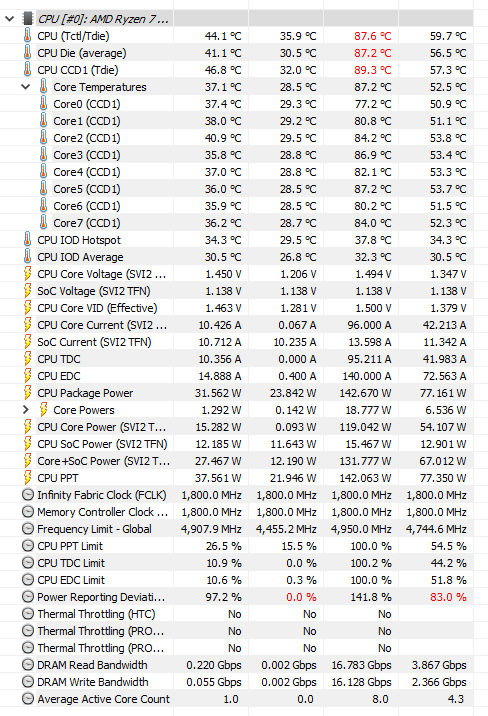Screen dimensions: 488x716
Task: Select the CPU Die (average) sensor row
Action: [x=236, y=53]
